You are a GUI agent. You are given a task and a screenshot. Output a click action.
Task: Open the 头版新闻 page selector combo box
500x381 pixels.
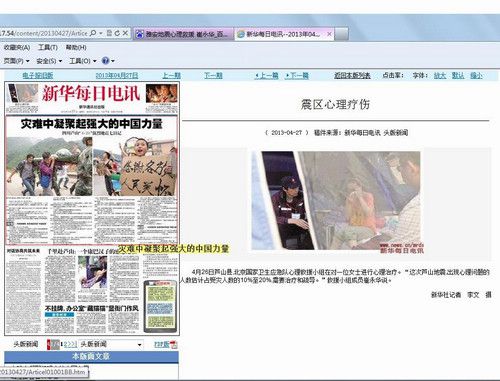112,344
